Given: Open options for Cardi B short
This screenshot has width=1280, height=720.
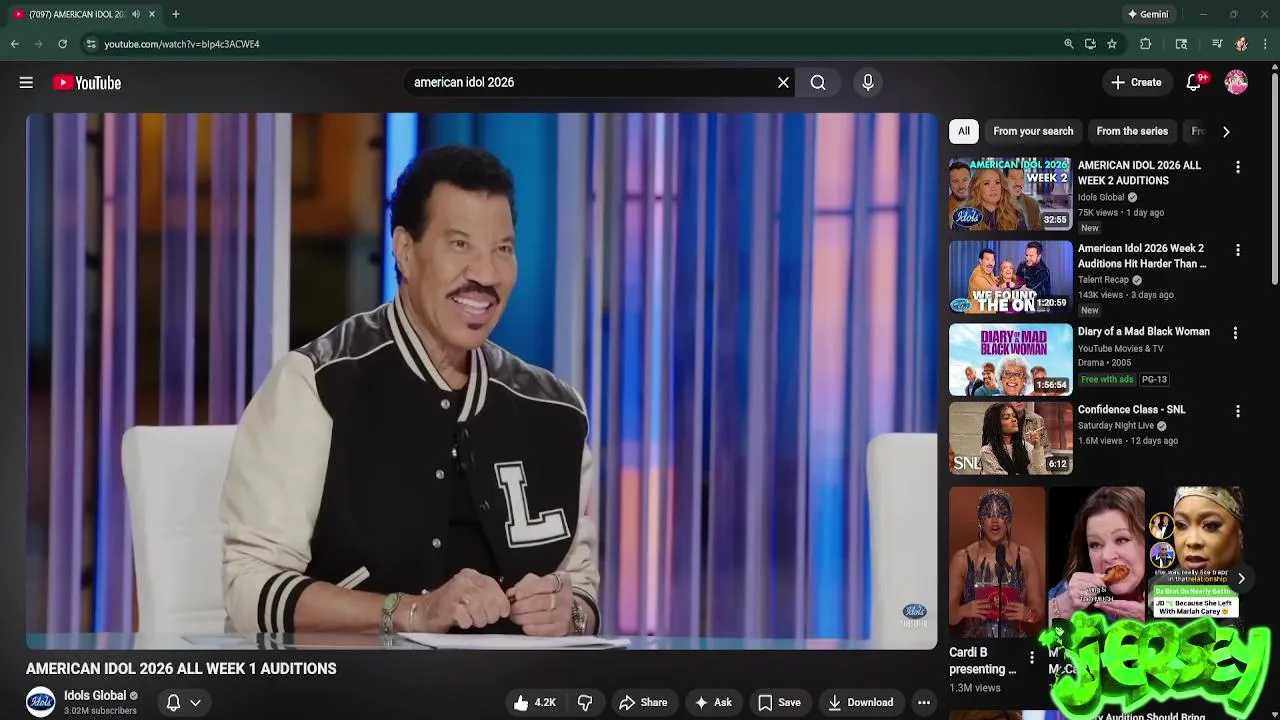Looking at the screenshot, I should [x=1032, y=658].
